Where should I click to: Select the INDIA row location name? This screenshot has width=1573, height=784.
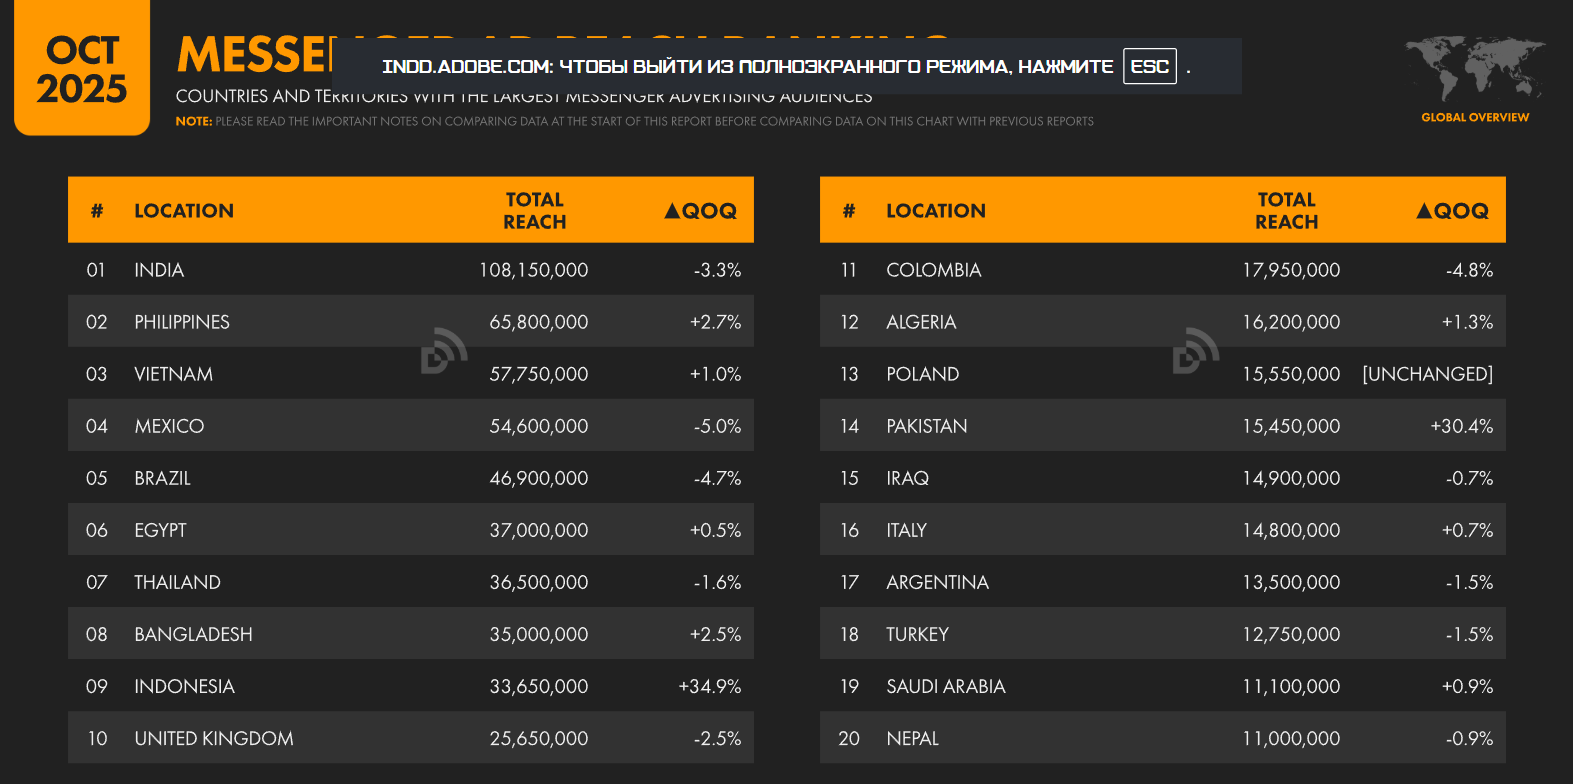tap(159, 270)
